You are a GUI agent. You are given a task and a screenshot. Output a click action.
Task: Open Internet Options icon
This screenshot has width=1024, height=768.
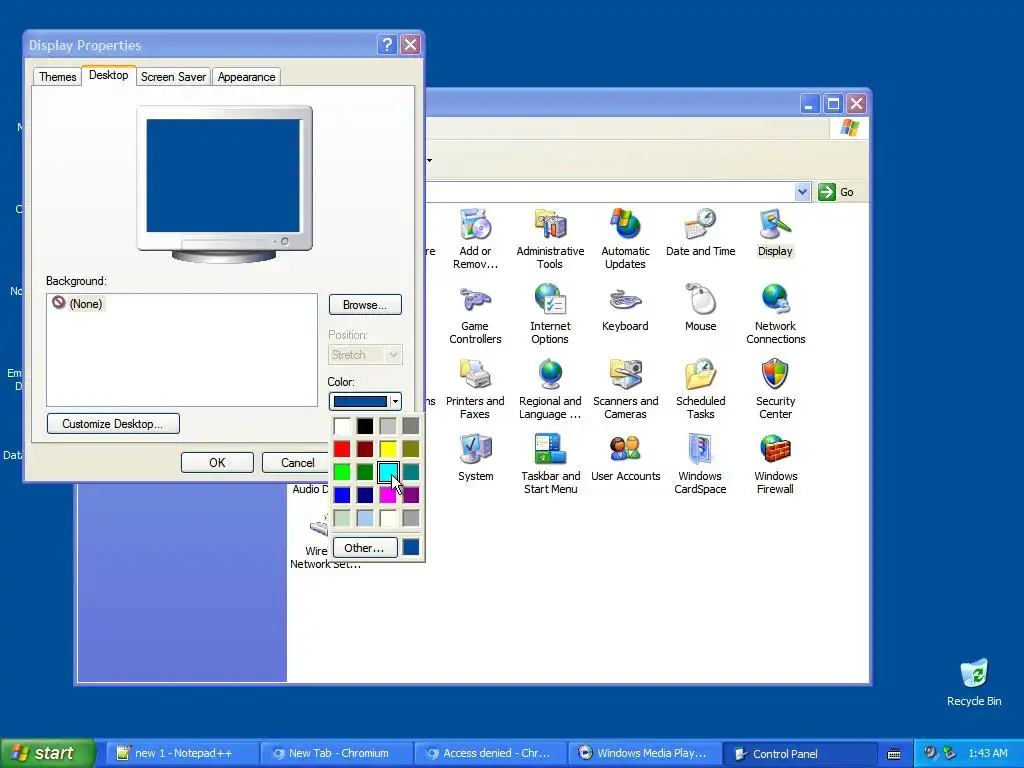pos(550,314)
